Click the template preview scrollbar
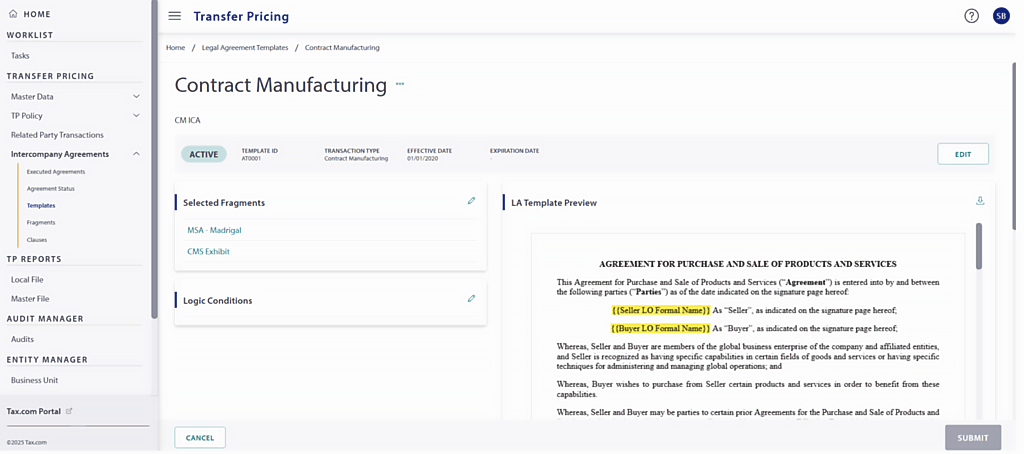1024x454 pixels. (978, 246)
